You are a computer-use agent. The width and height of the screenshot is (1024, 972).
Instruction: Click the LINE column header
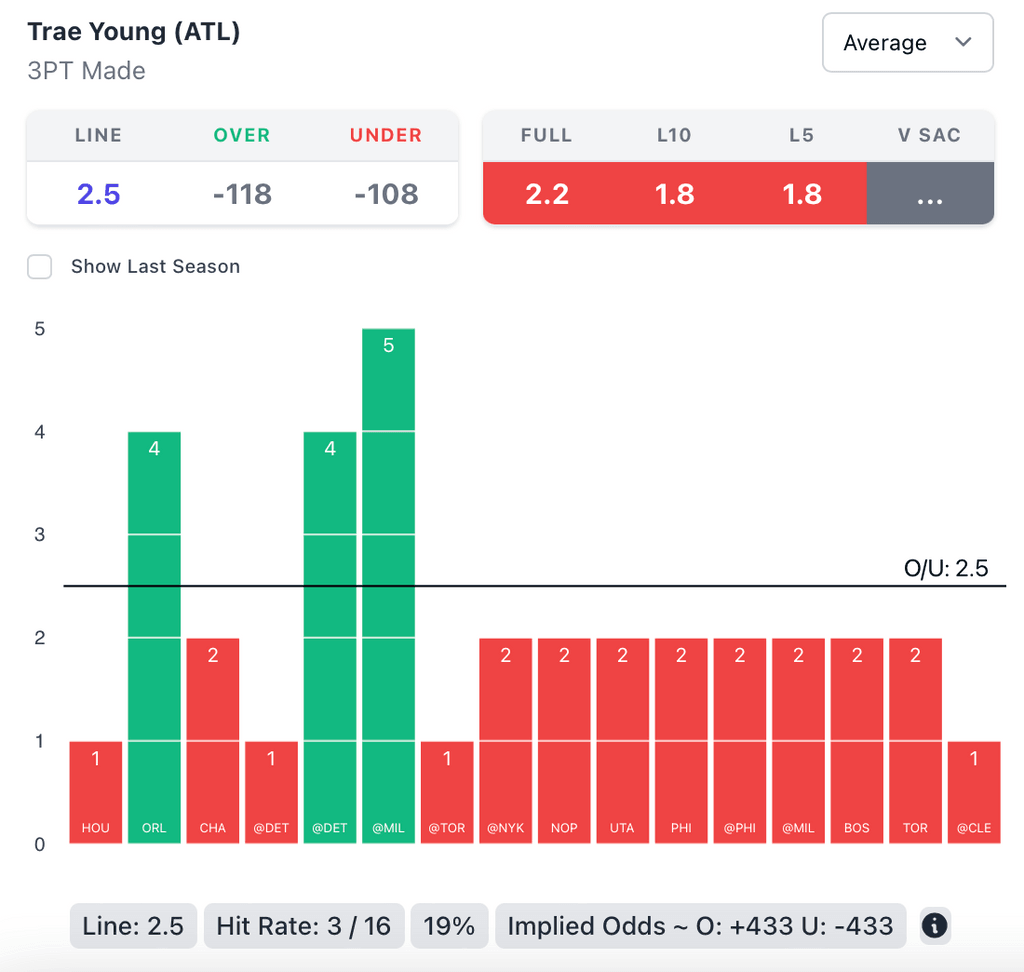(99, 135)
